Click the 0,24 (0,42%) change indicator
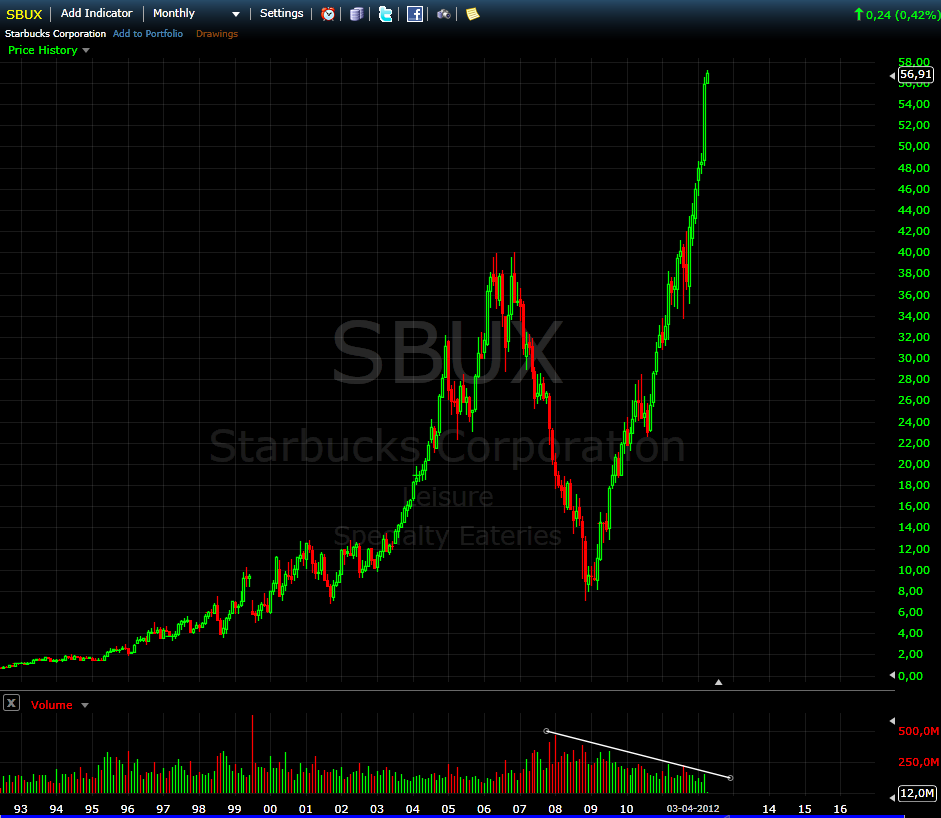Viewport: 941px width, 818px height. (897, 14)
